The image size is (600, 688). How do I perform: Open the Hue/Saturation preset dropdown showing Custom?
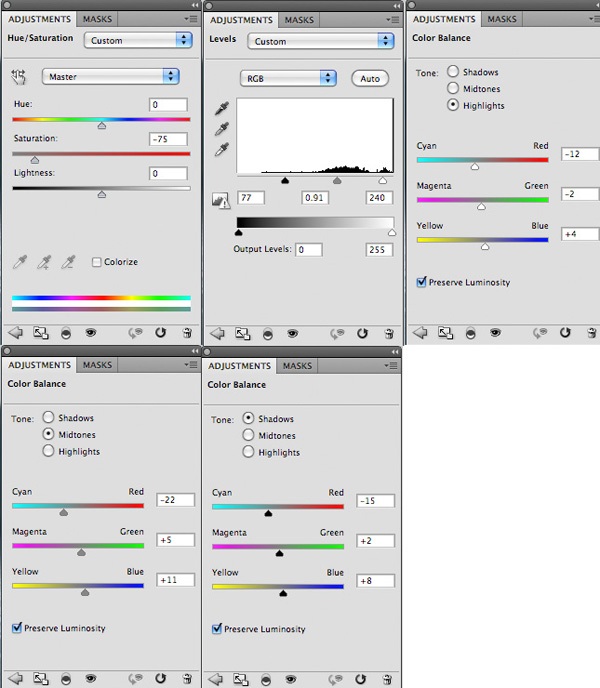tap(138, 40)
